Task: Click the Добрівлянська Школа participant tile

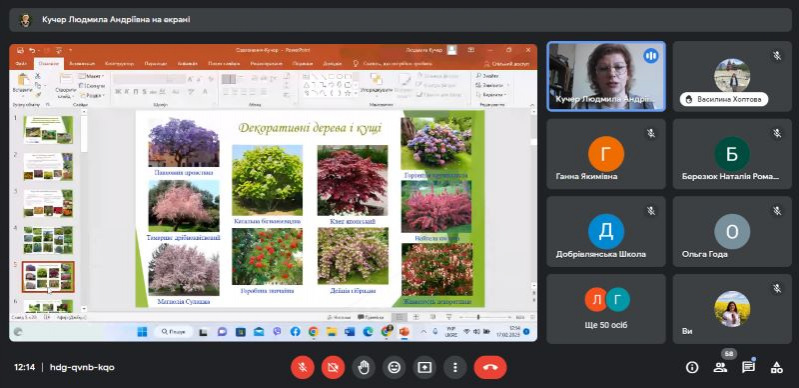Action: click(x=606, y=231)
